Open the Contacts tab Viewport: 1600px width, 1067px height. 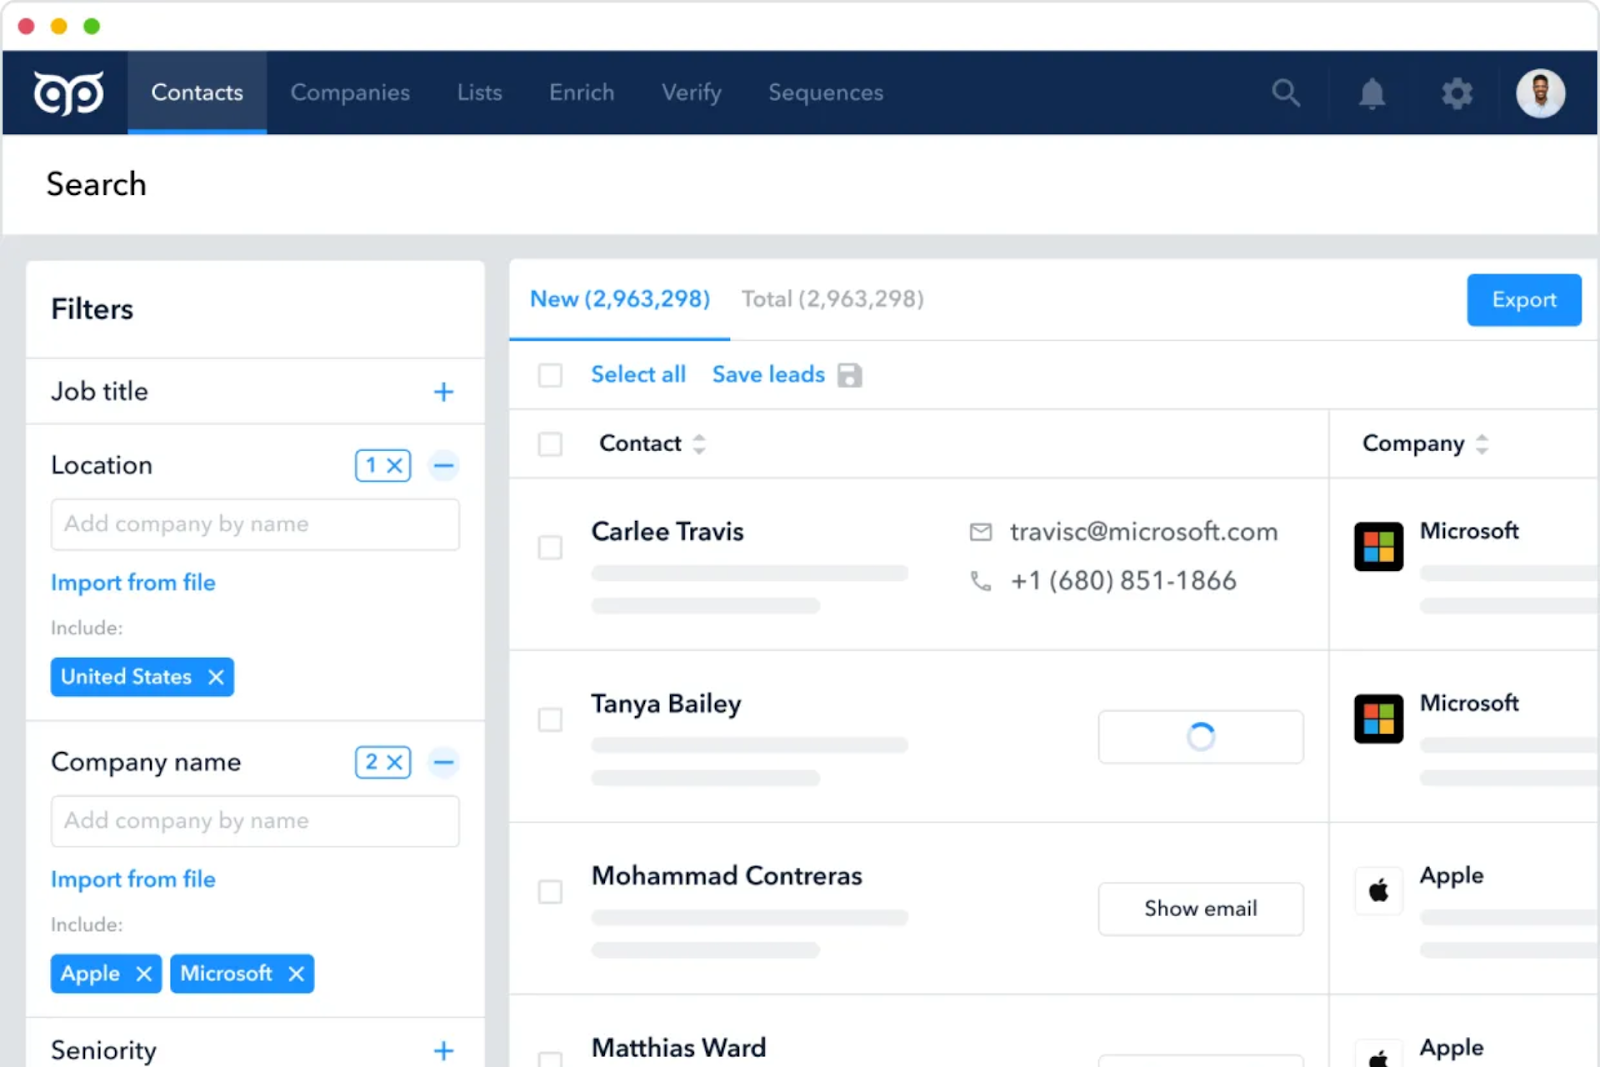[x=197, y=93]
